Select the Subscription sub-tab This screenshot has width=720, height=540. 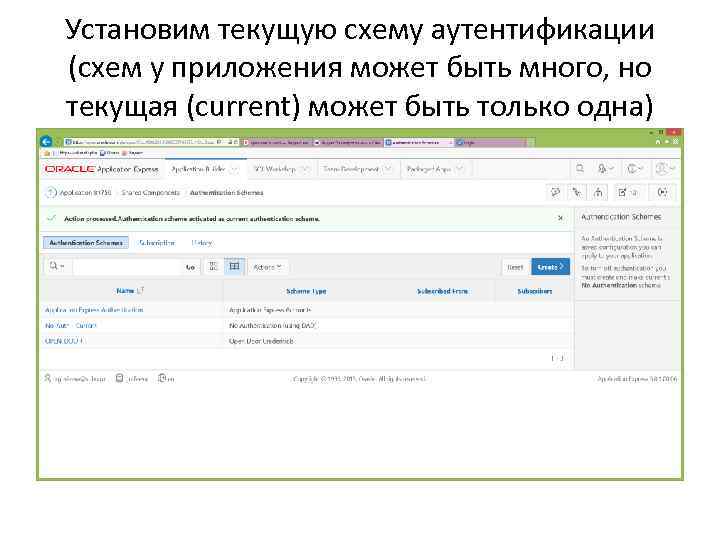point(157,242)
